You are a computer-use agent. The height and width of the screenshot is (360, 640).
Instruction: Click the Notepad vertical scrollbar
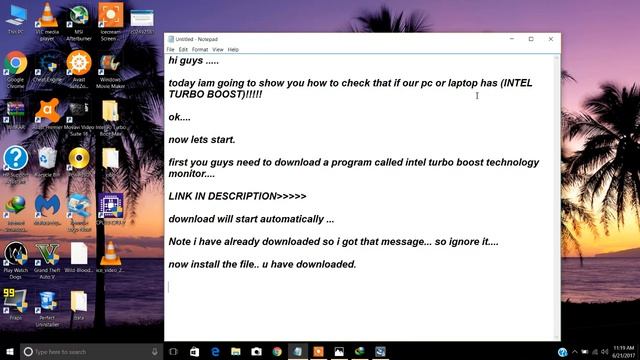point(556,198)
